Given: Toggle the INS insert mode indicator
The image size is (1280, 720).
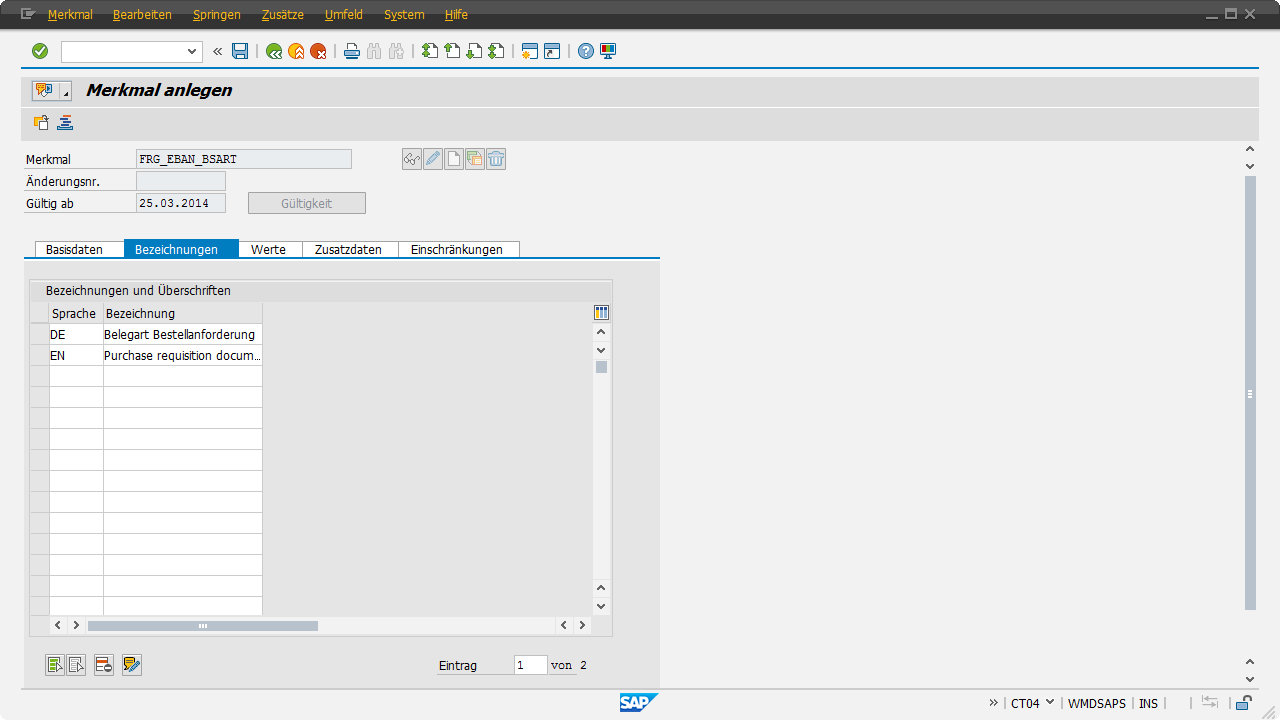Looking at the screenshot, I should (1148, 703).
